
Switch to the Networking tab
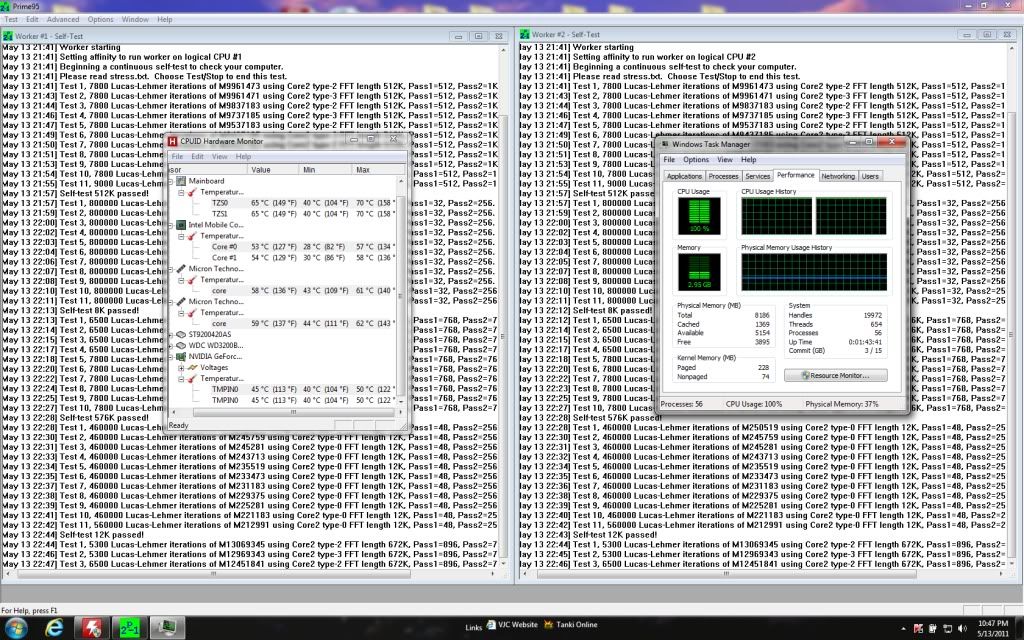click(838, 176)
